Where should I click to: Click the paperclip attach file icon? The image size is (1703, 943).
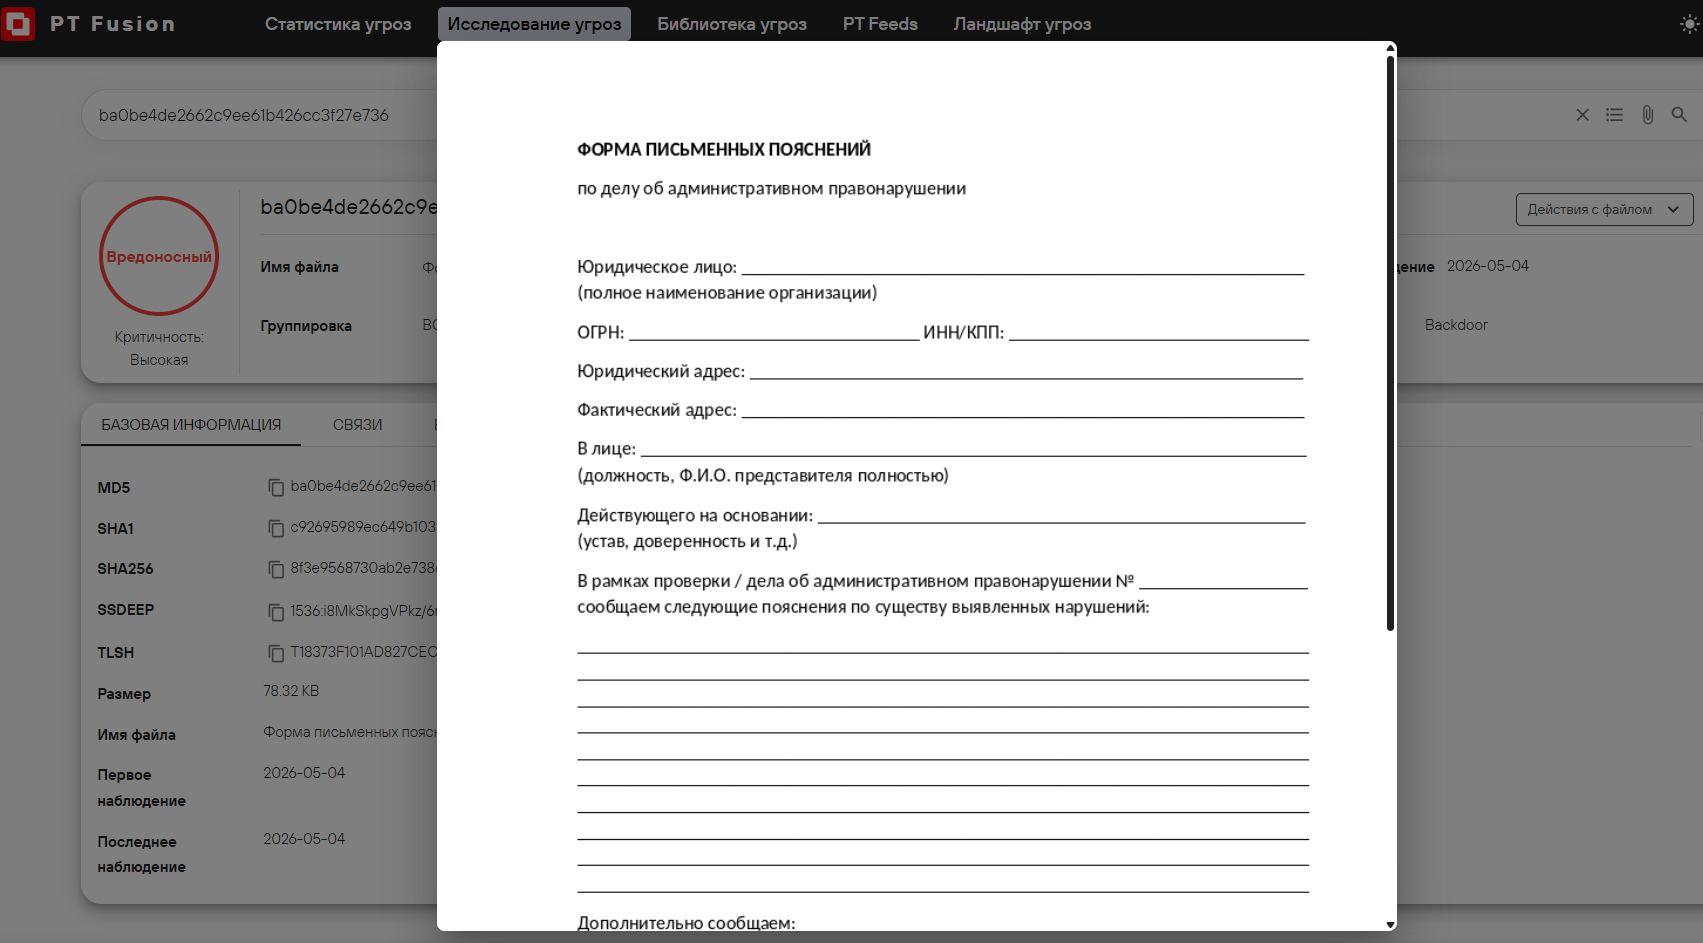click(1647, 115)
